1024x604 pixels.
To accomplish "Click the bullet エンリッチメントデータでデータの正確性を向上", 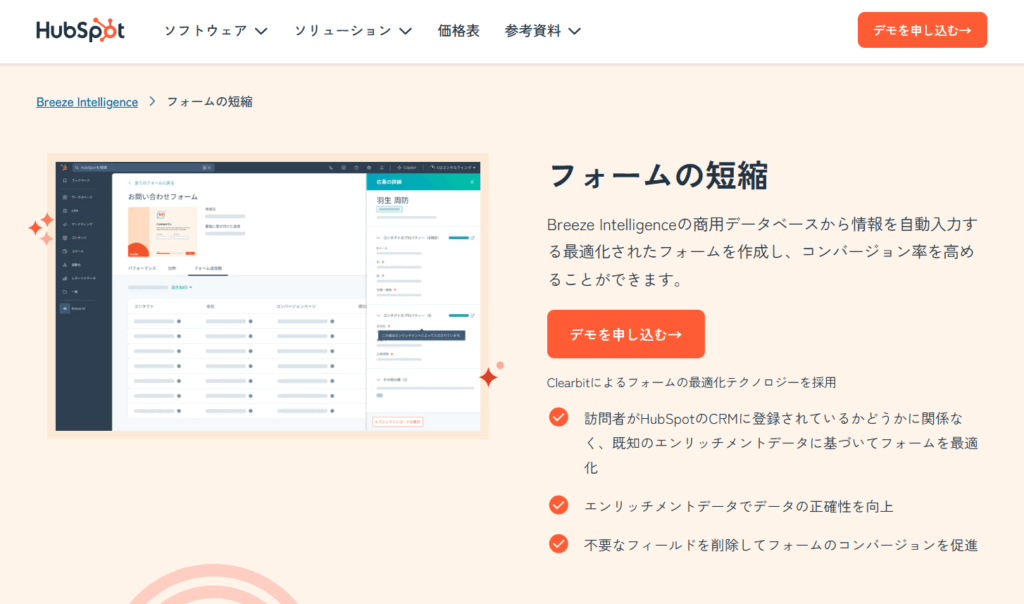I will coord(739,506).
